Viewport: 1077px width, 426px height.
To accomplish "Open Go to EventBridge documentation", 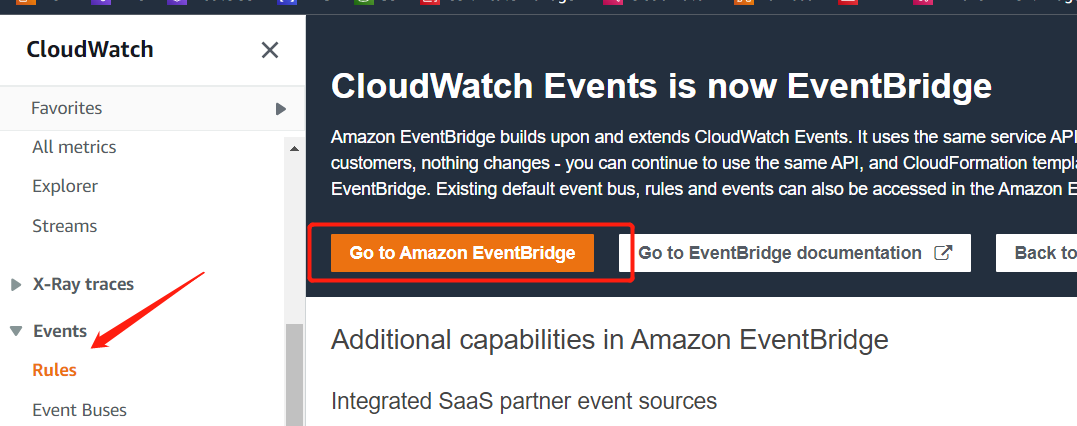I will click(x=780, y=253).
